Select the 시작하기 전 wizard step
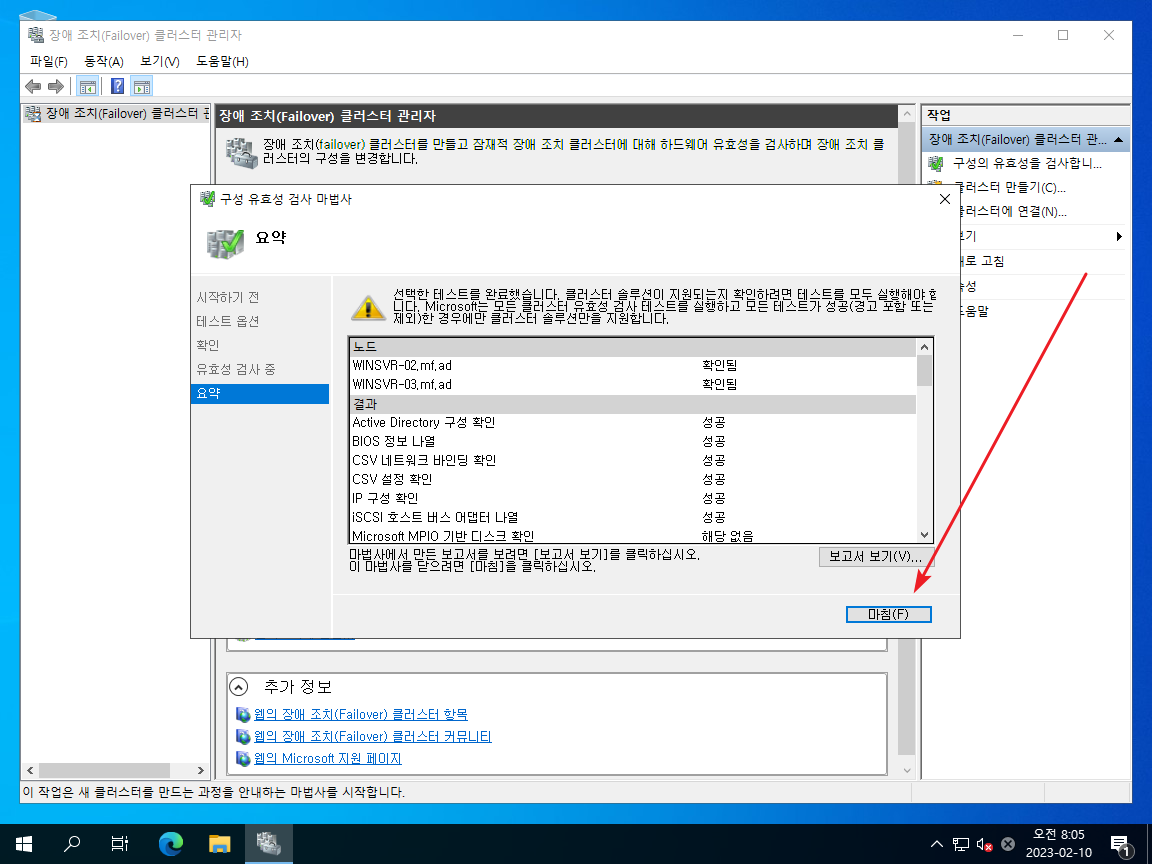Viewport: 1152px width, 864px height. pyautogui.click(x=228, y=297)
